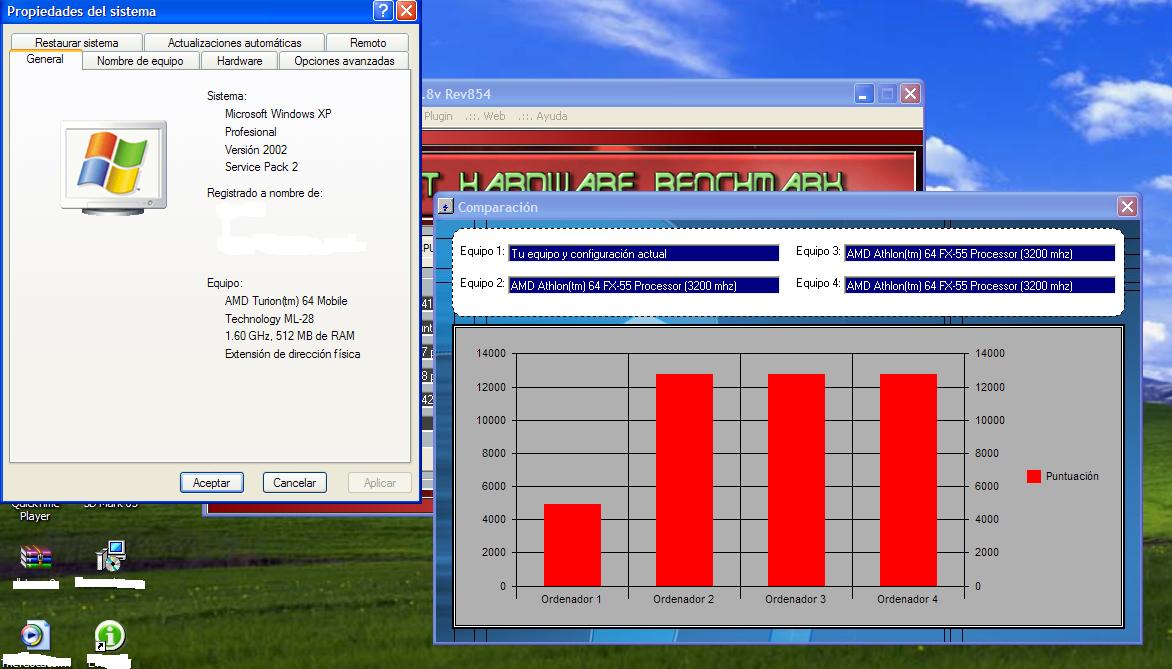Click the Ordenador 2 axis label
This screenshot has height=669, width=1172.
(x=683, y=599)
